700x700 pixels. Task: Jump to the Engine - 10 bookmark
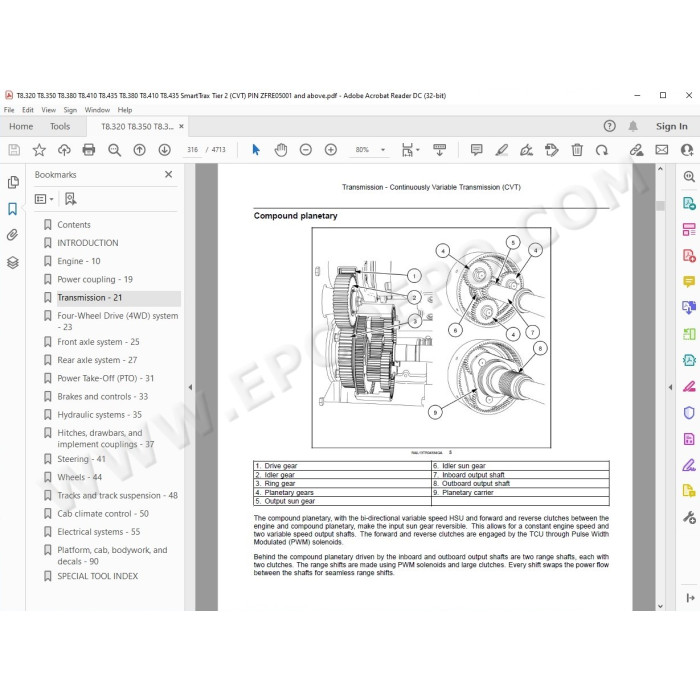point(79,261)
